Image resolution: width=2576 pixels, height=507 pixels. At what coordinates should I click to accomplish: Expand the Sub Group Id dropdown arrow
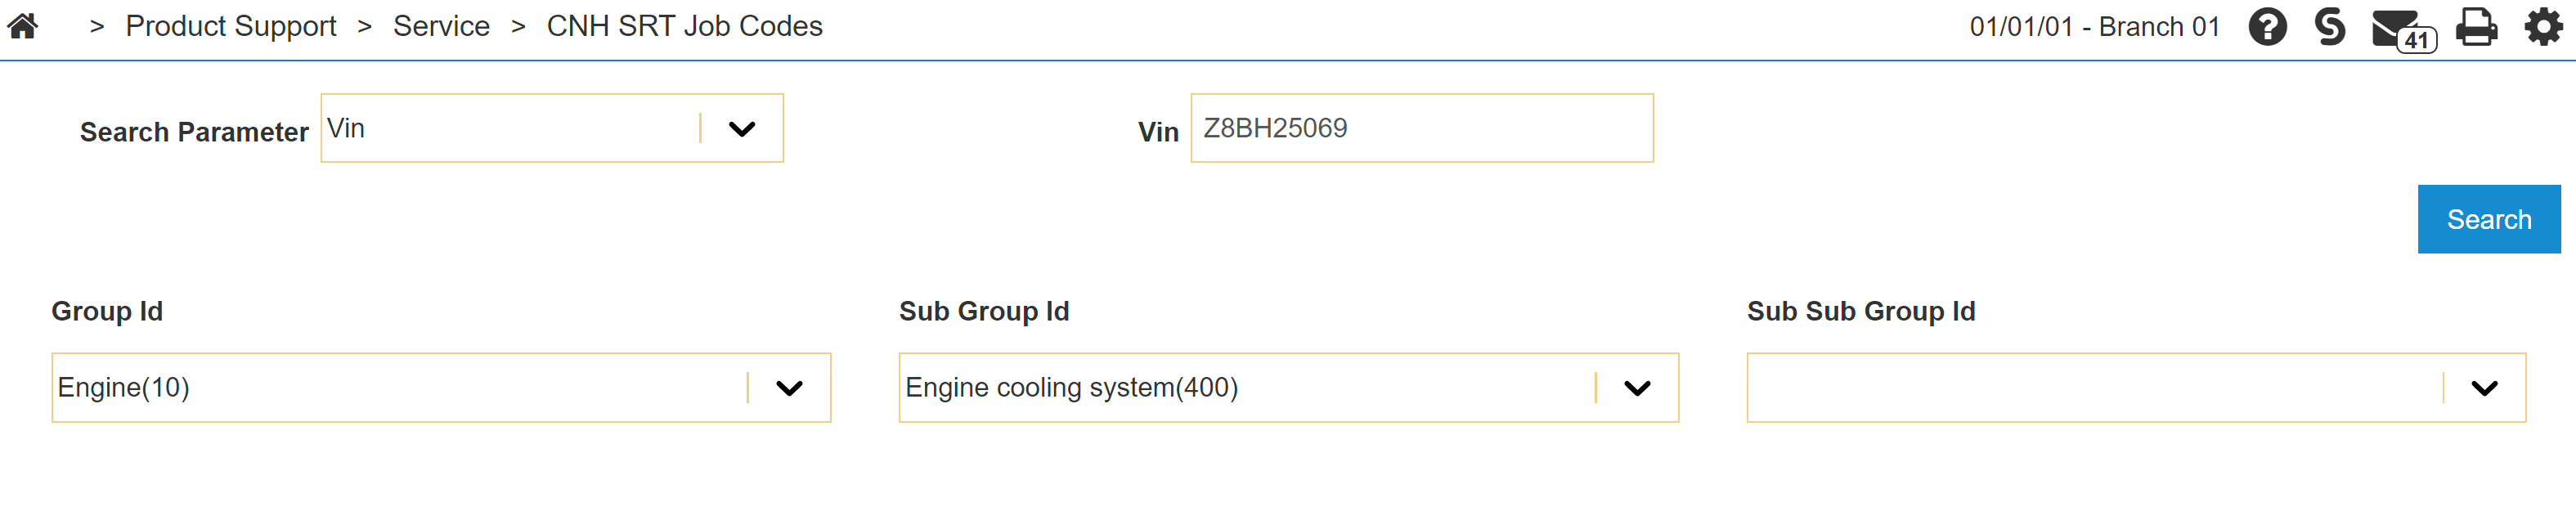pos(1636,388)
